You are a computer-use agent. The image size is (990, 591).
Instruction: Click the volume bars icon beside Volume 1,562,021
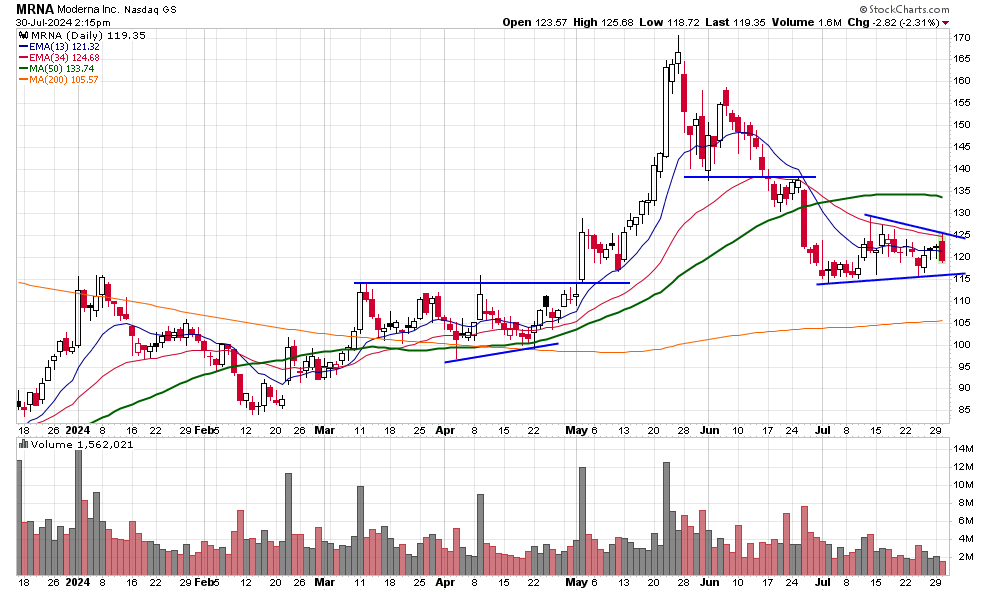tap(24, 445)
